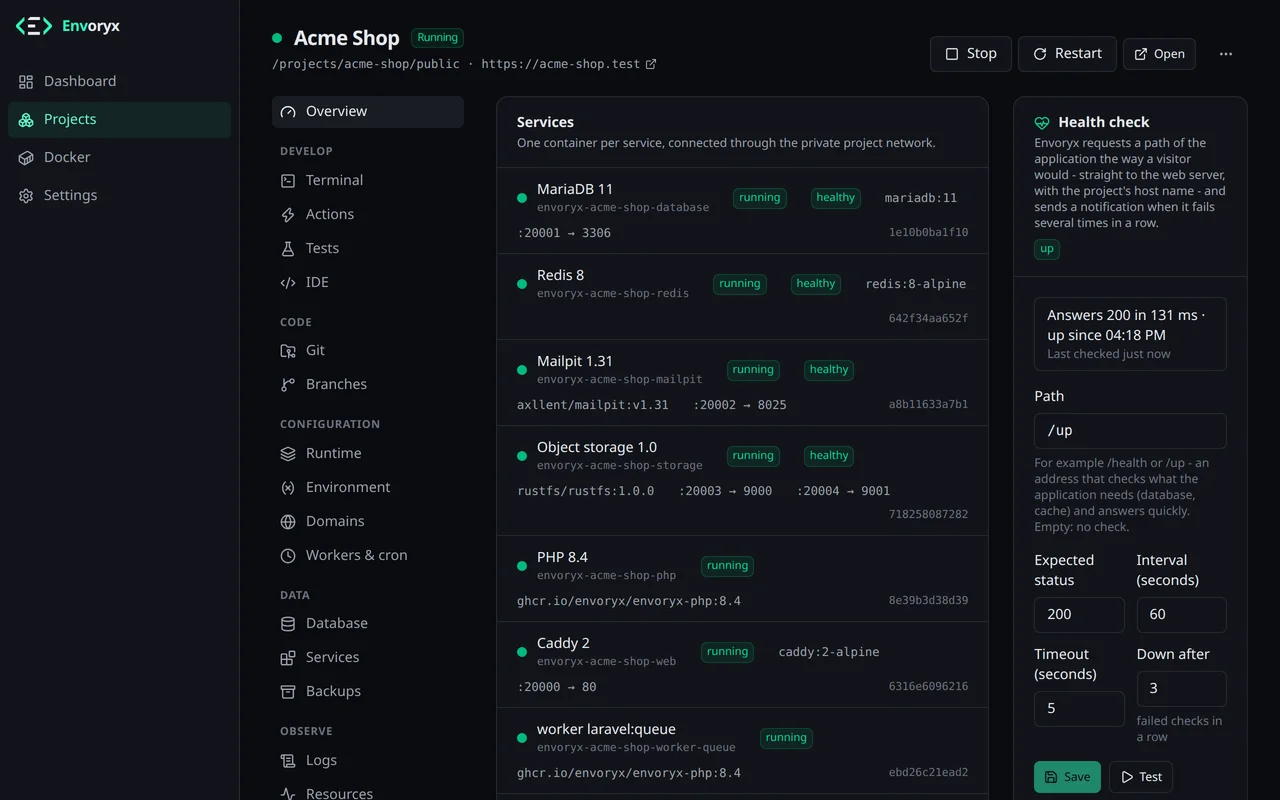The height and width of the screenshot is (800, 1280).
Task: Click the IDE code brackets icon
Action: pyautogui.click(x=288, y=282)
